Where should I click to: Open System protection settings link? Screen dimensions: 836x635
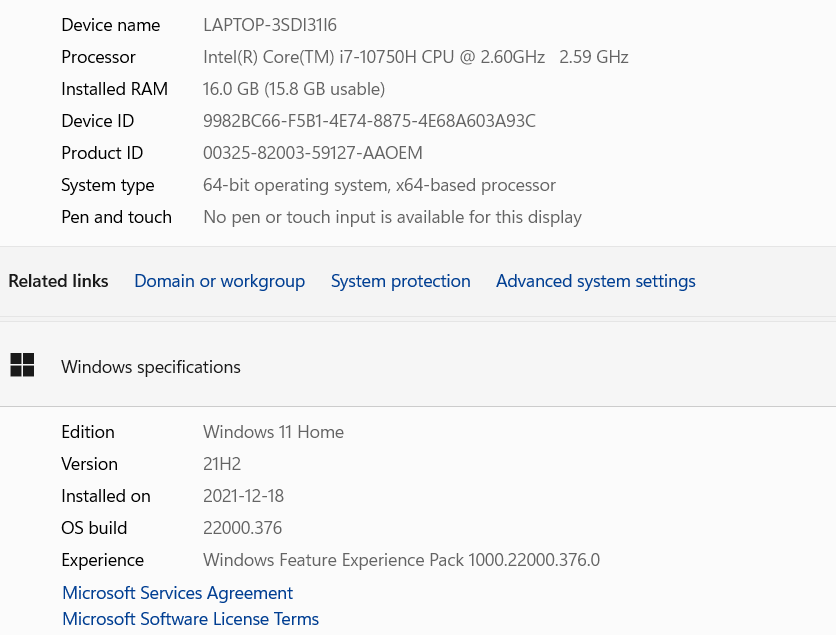(400, 281)
